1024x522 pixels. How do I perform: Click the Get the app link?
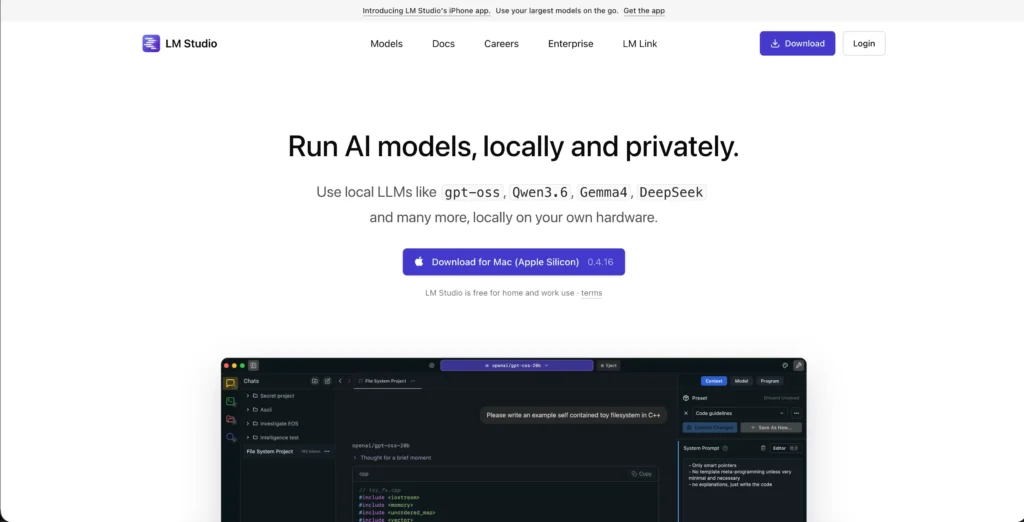coord(644,10)
